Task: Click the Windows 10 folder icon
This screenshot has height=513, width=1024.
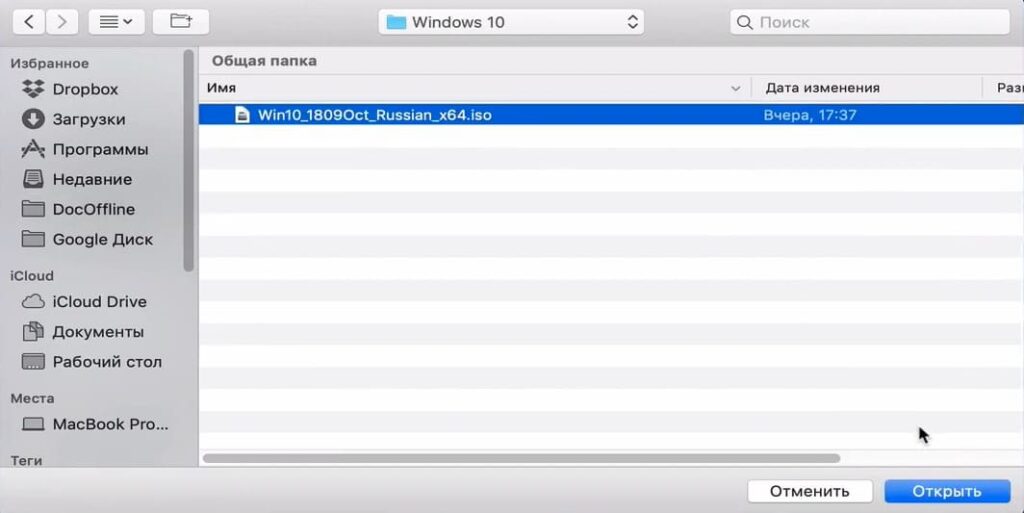Action: click(x=396, y=22)
